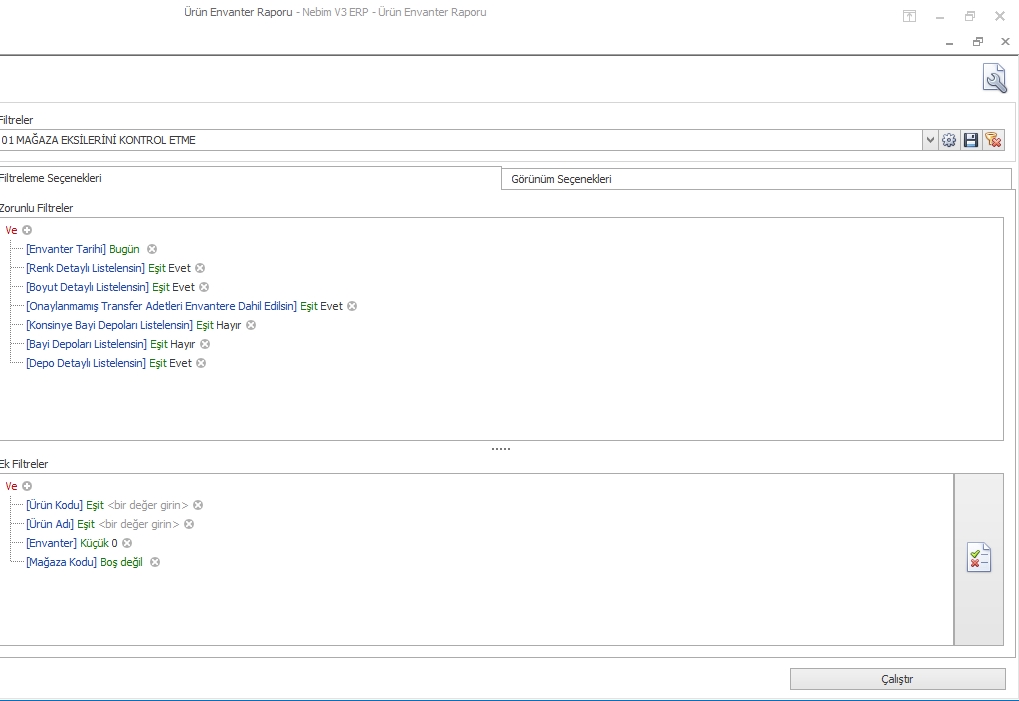1019x701 pixels.
Task: Restore the inner report window
Action: coord(977,42)
